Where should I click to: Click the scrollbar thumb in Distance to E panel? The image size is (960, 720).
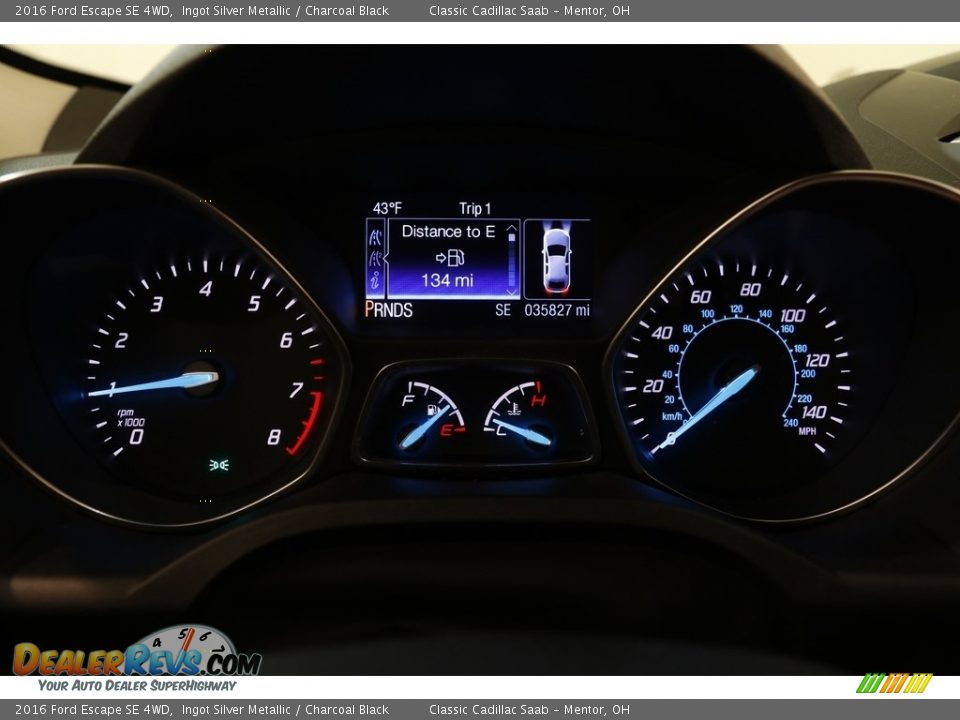point(512,262)
